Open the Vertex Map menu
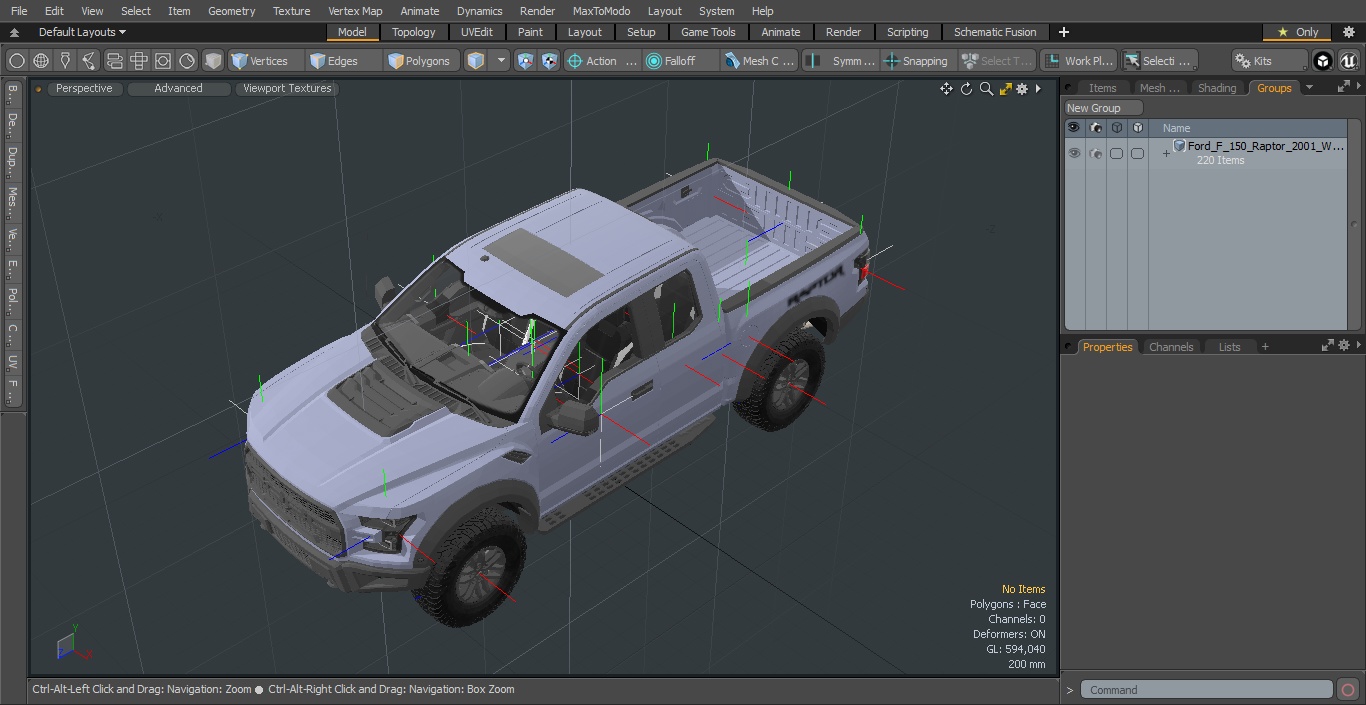This screenshot has height=705, width=1366. pos(355,11)
